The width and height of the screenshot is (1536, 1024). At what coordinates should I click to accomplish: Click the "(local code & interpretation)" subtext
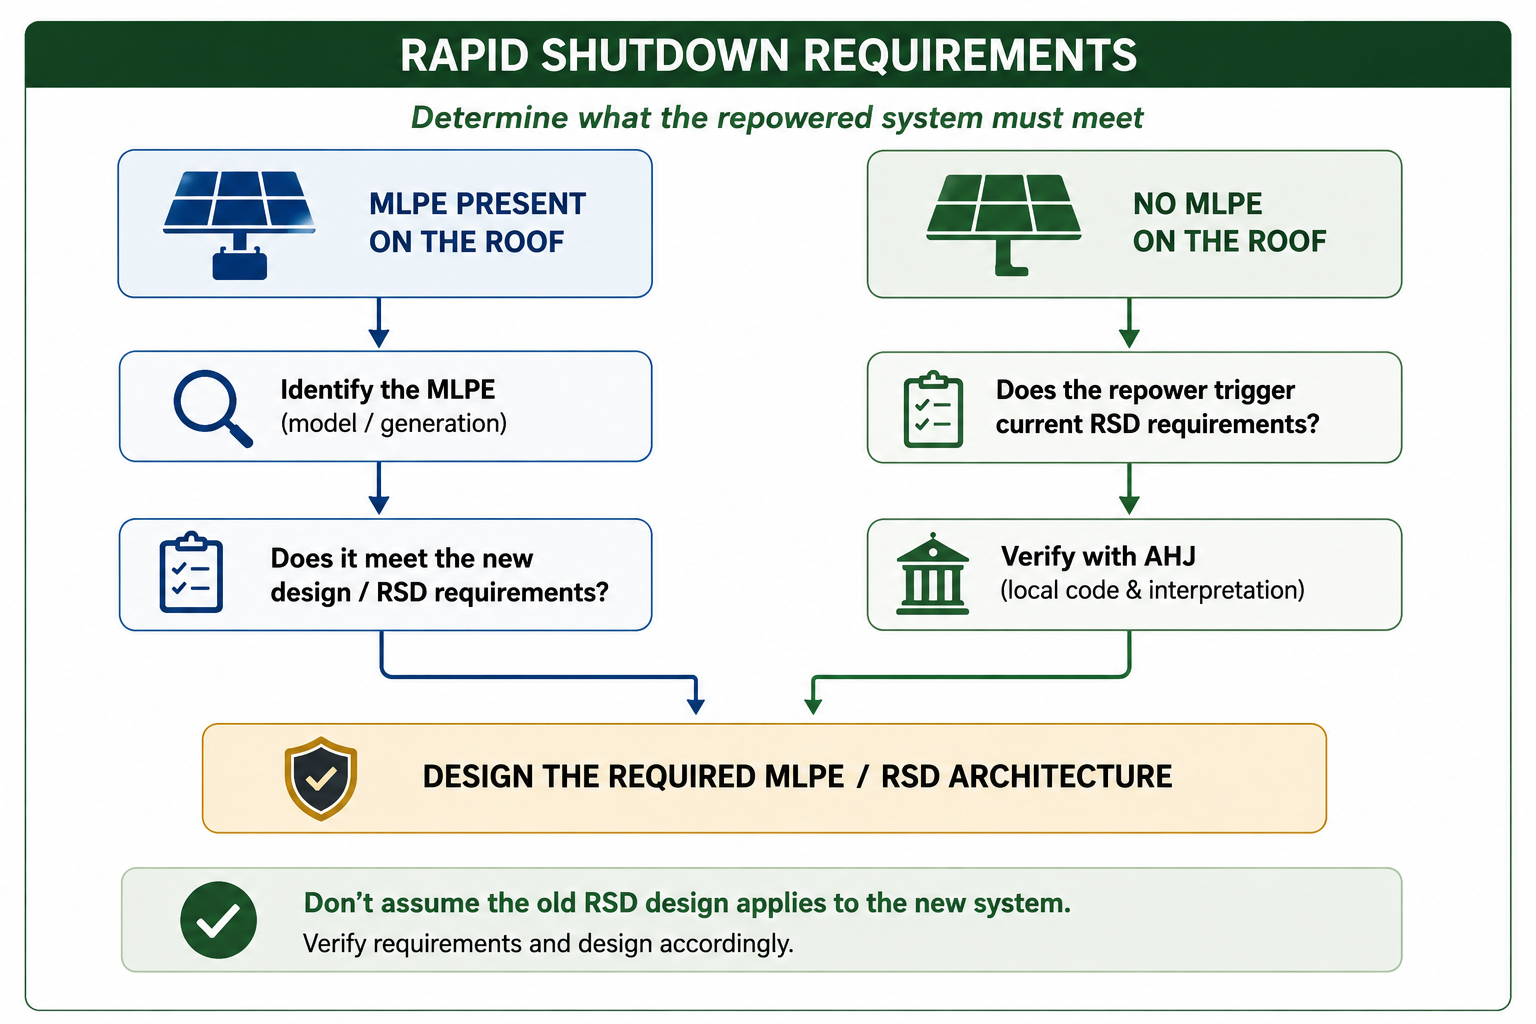coord(1152,590)
